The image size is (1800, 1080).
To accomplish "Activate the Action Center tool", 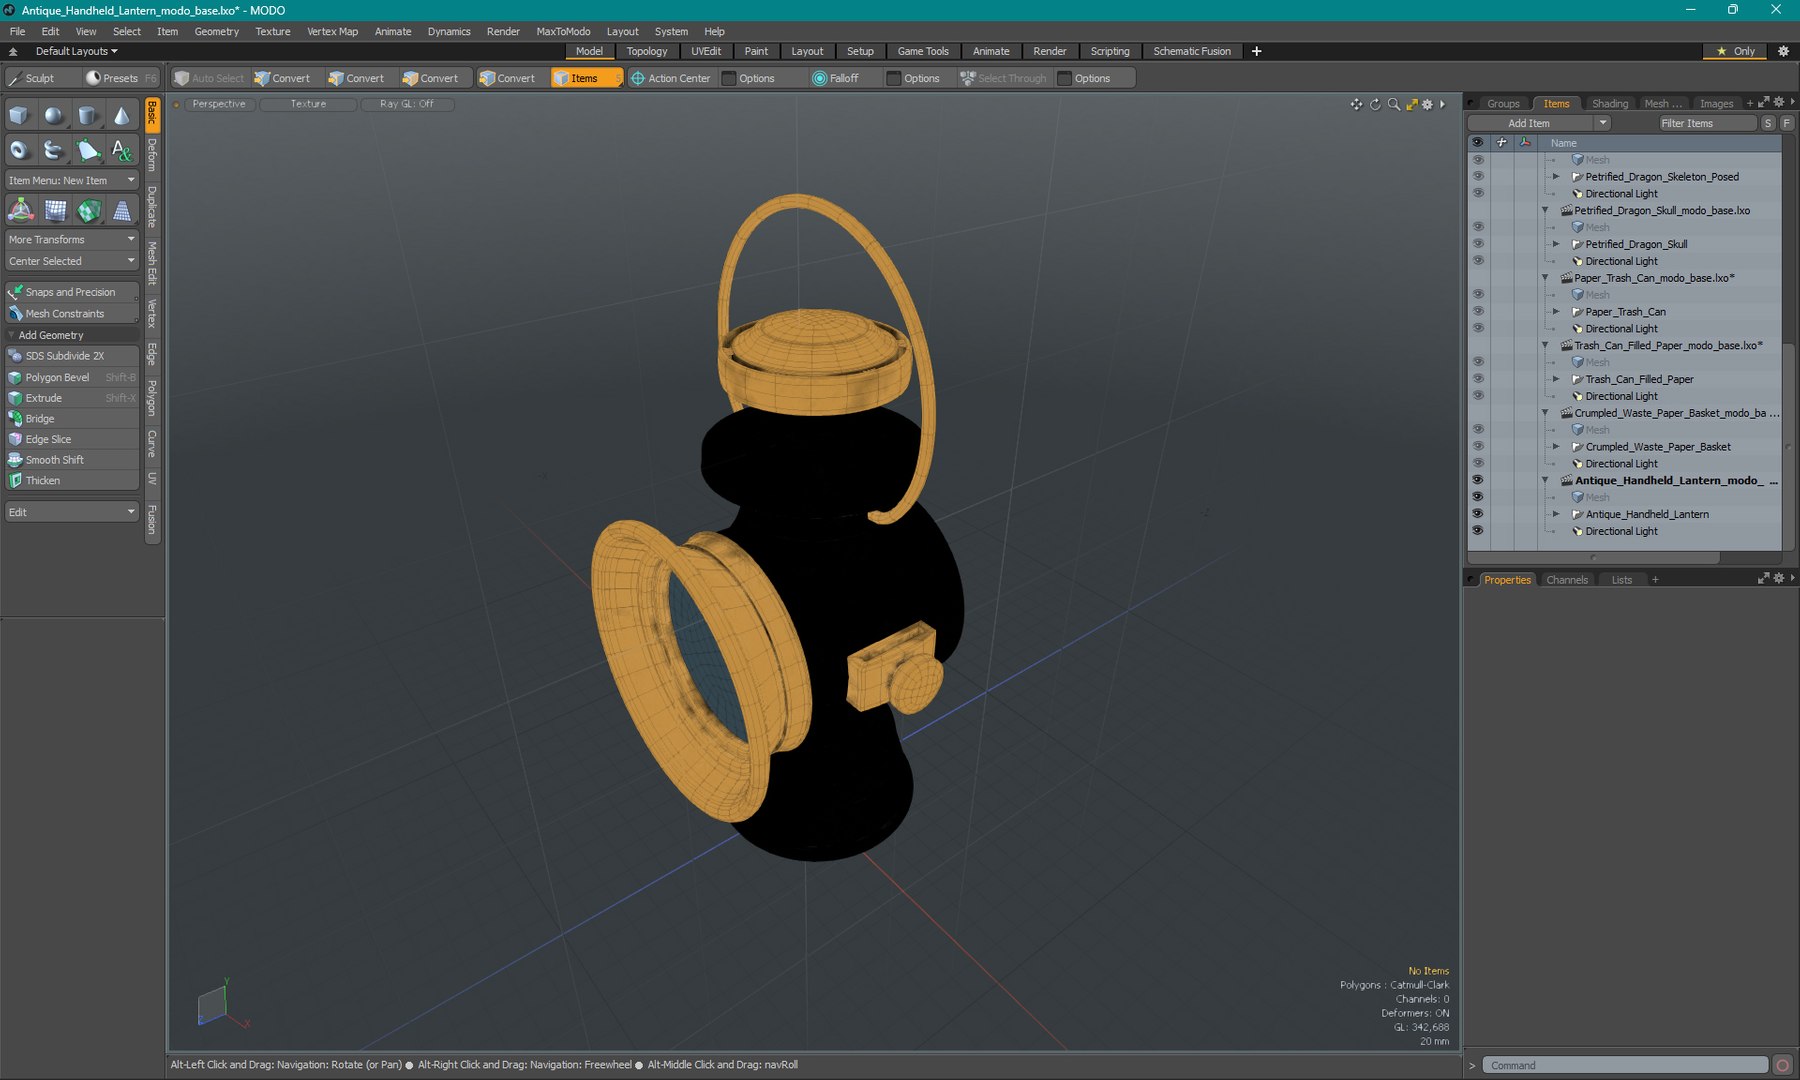I will coord(670,78).
